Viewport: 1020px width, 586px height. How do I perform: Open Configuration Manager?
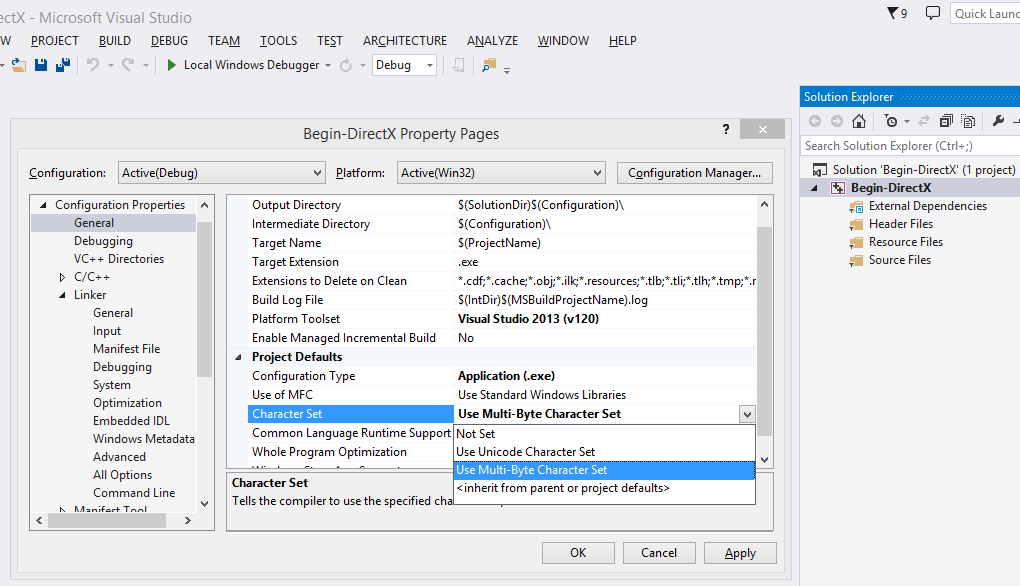(695, 173)
